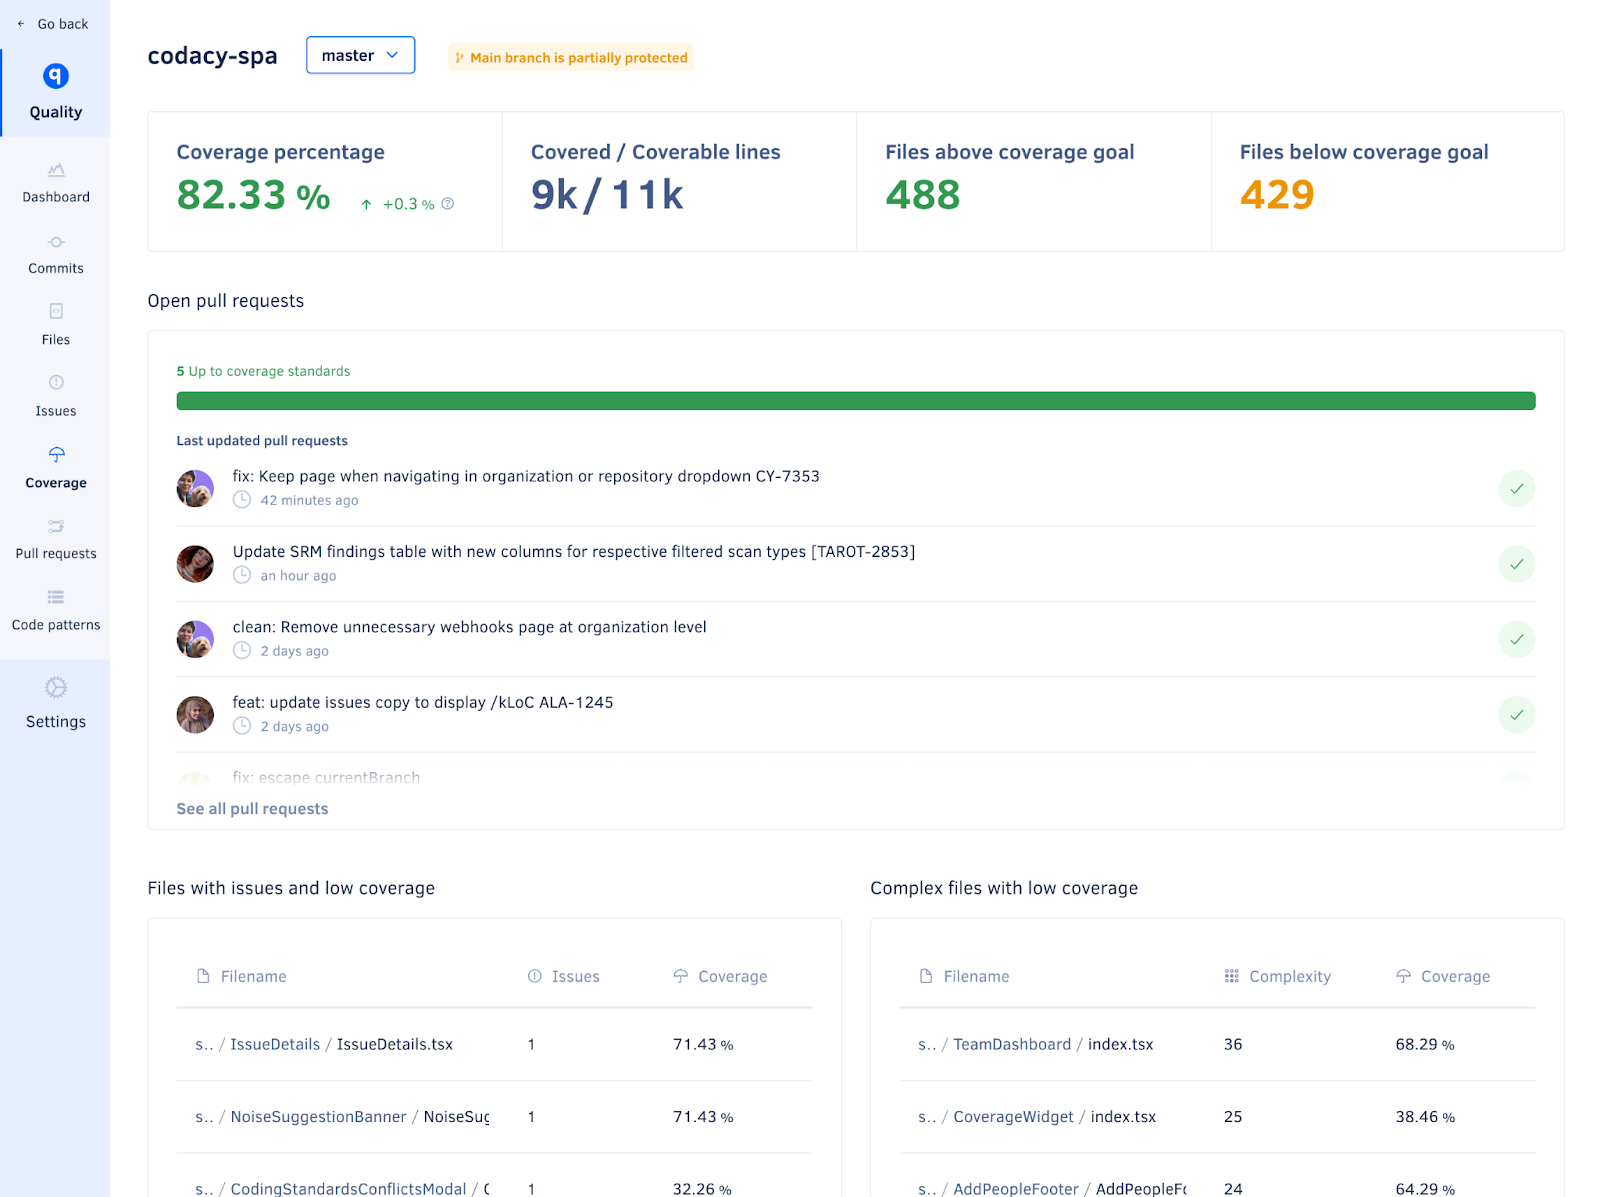
Task: Click See all pull requests link
Action: (252, 809)
